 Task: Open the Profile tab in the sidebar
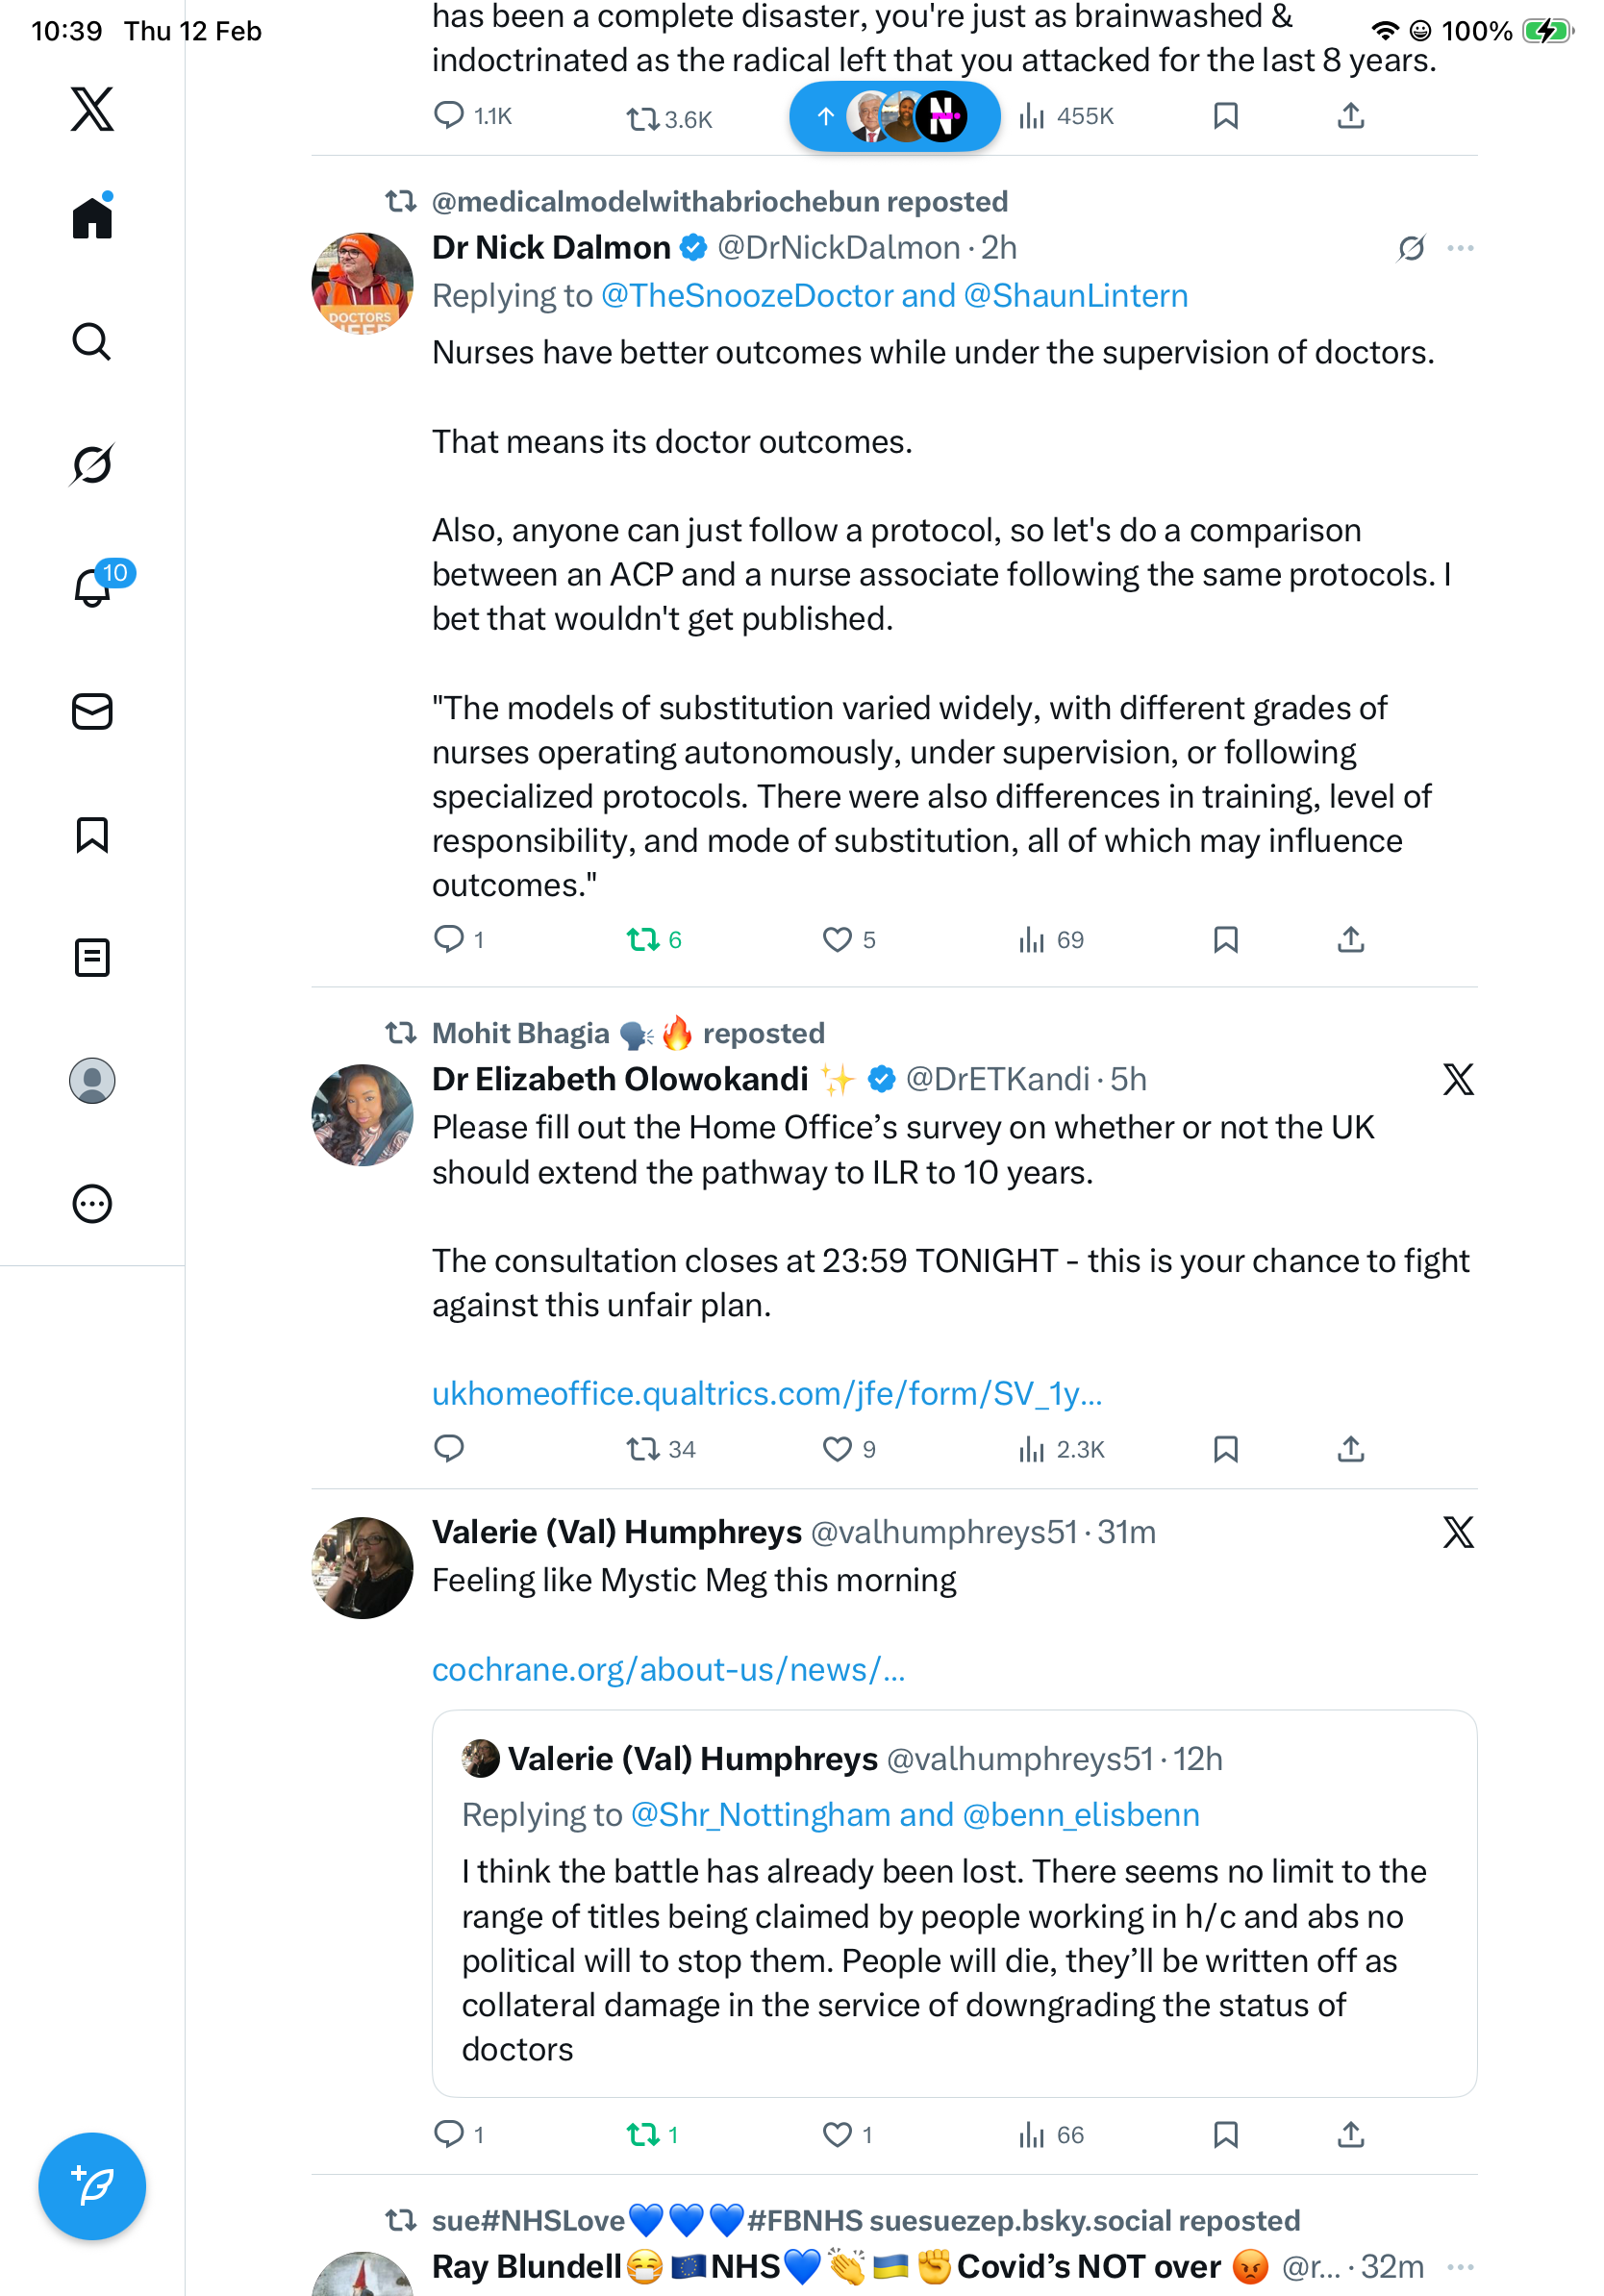92,1081
